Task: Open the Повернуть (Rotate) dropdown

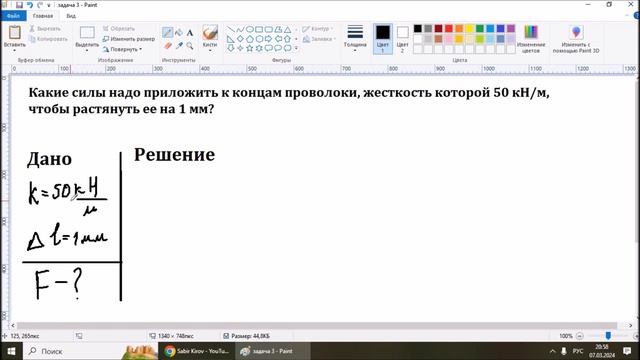Action: point(122,49)
